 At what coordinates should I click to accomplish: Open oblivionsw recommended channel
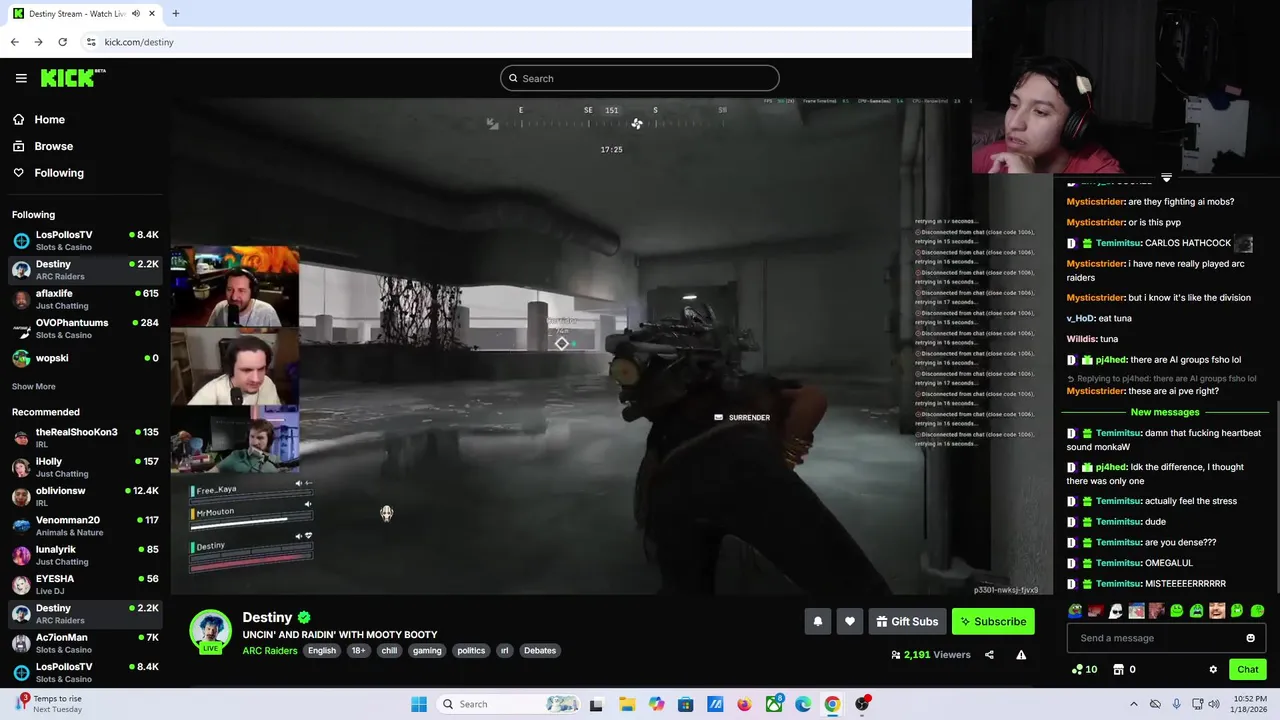click(x=85, y=496)
